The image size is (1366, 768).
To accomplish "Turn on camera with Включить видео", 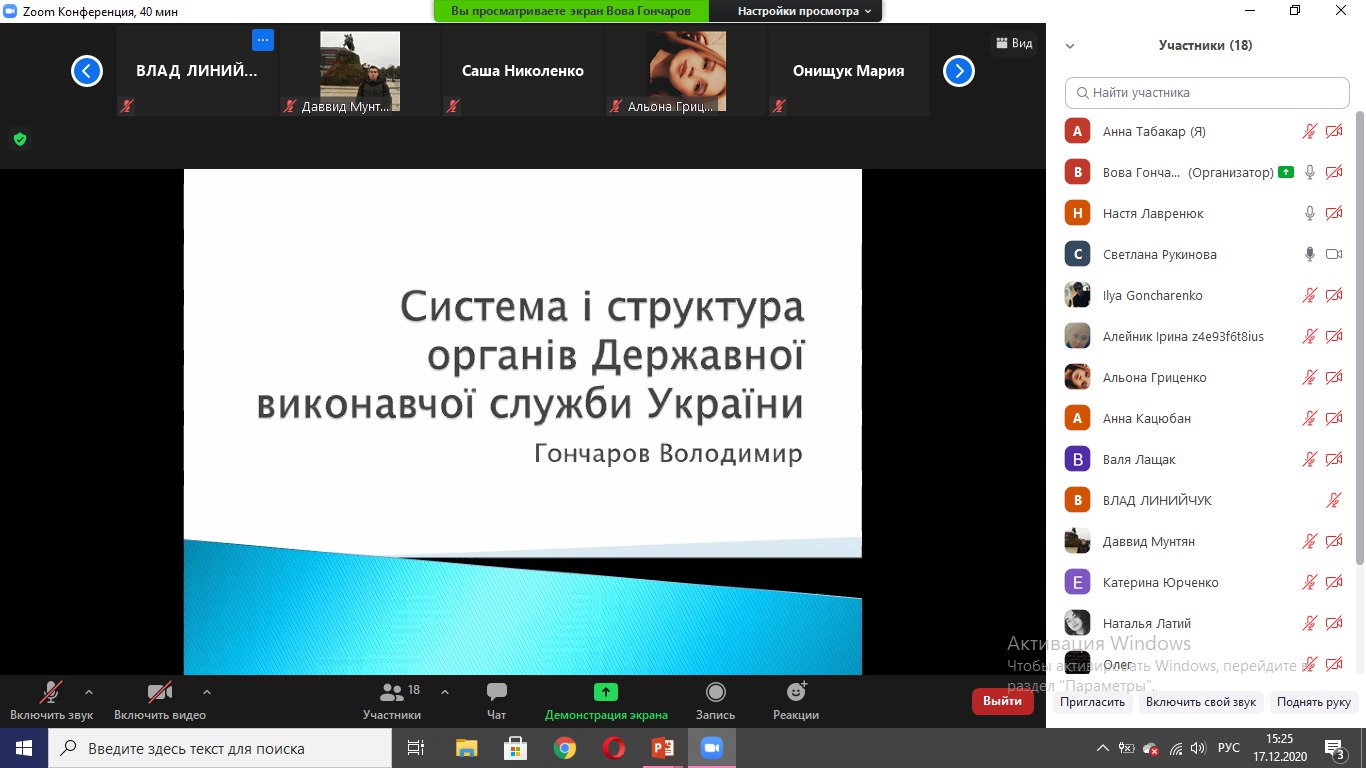I will coord(160,693).
